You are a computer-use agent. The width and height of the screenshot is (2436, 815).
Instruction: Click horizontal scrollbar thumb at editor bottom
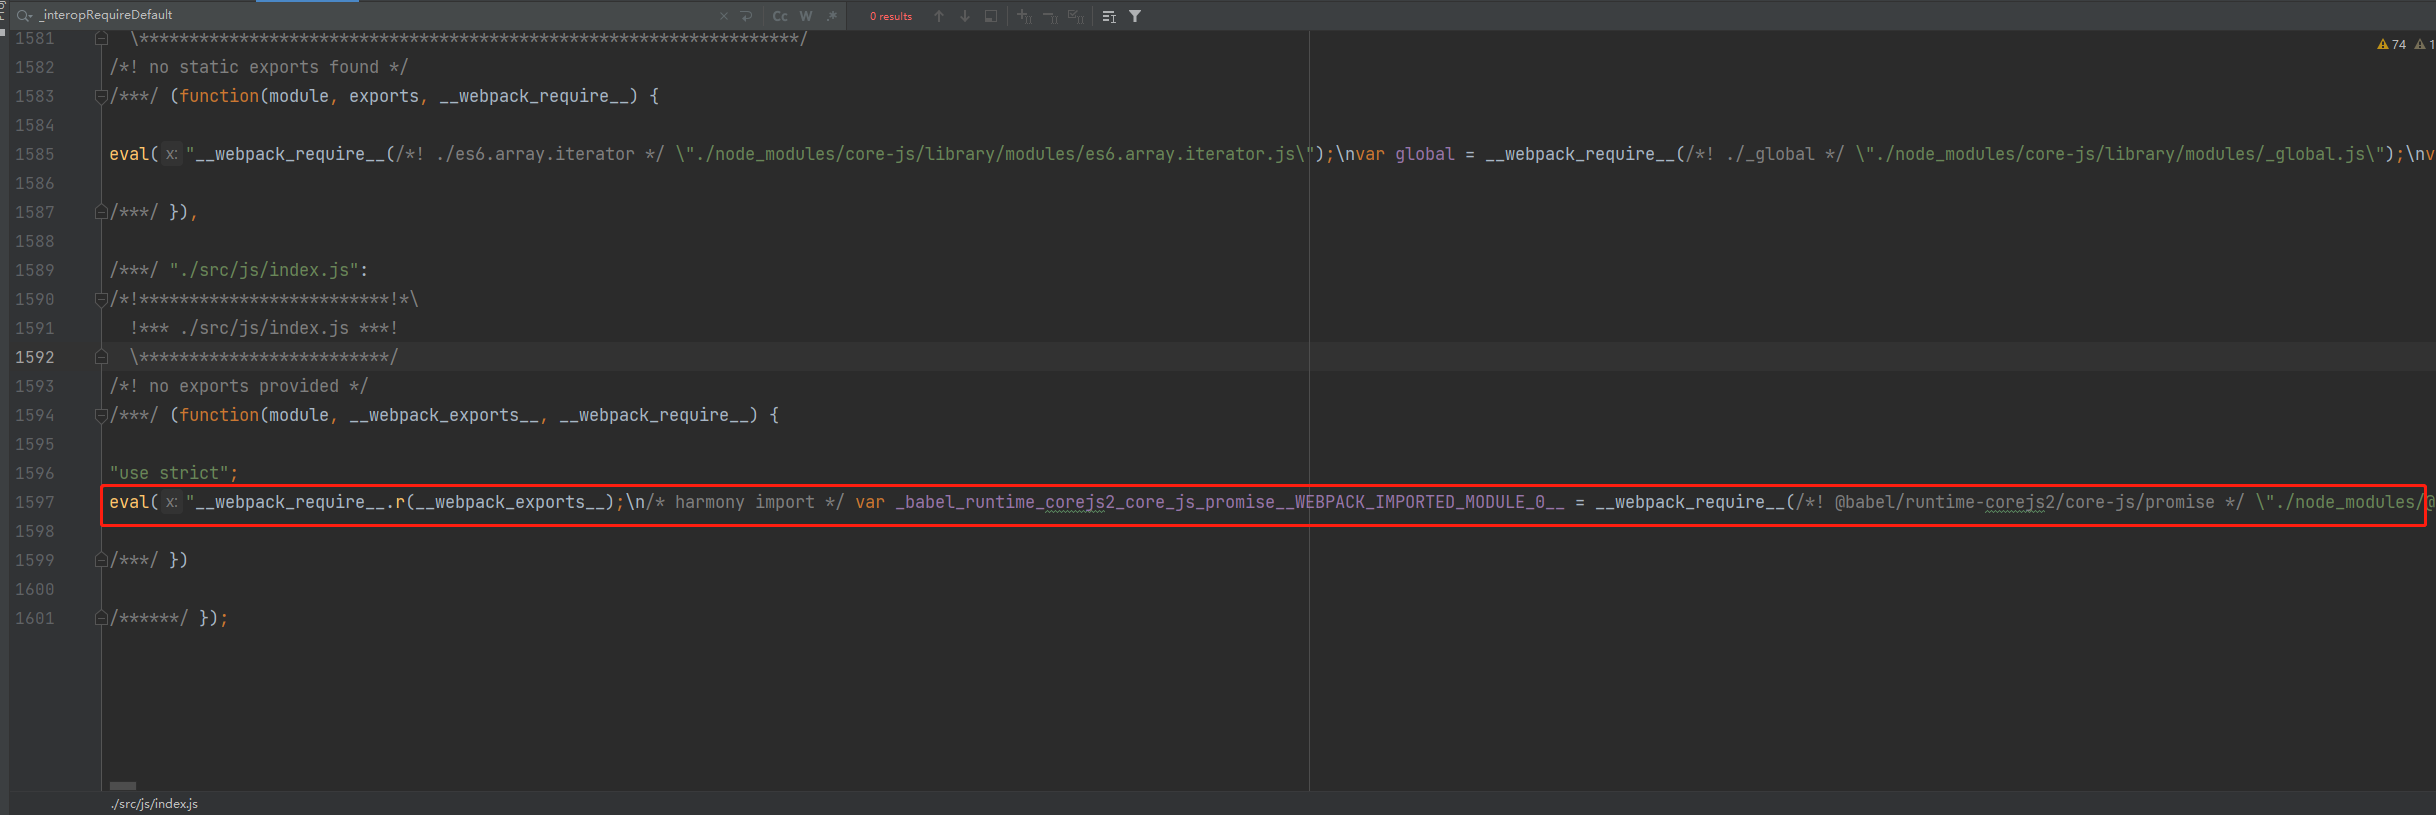(x=123, y=786)
